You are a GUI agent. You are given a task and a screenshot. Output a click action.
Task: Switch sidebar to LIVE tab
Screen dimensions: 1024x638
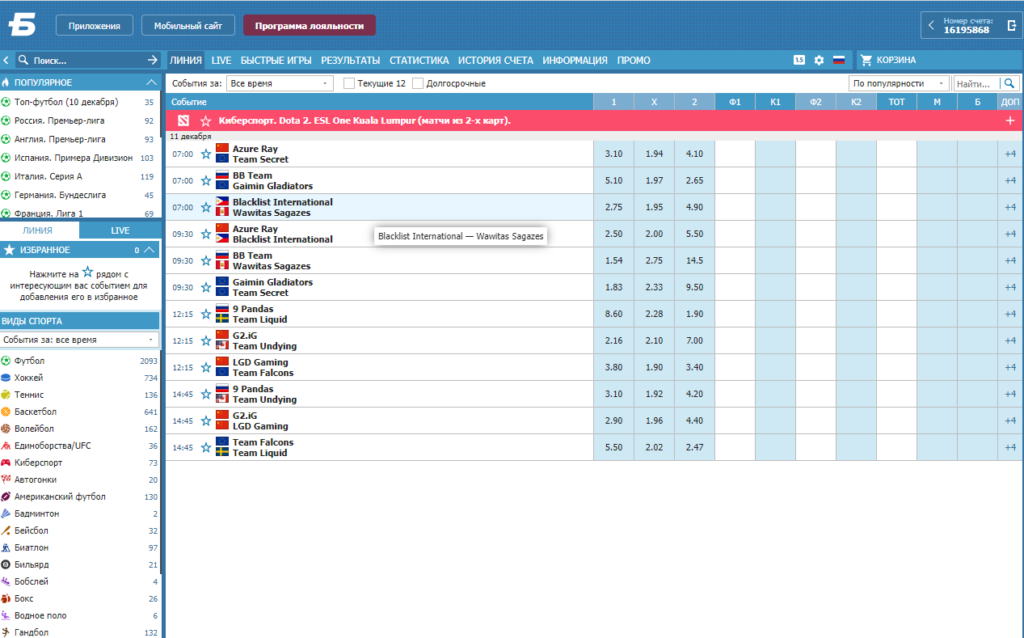click(x=120, y=231)
